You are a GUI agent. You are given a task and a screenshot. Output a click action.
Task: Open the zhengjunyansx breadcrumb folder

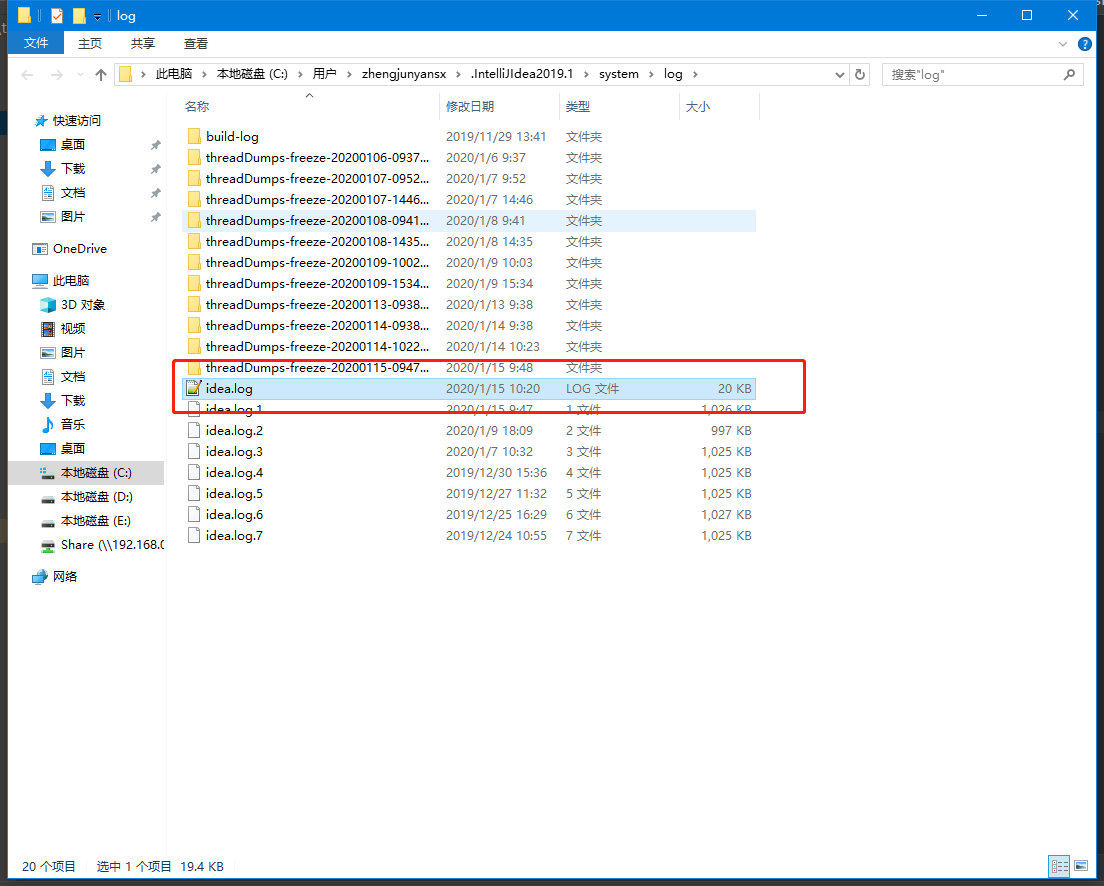pyautogui.click(x=404, y=73)
